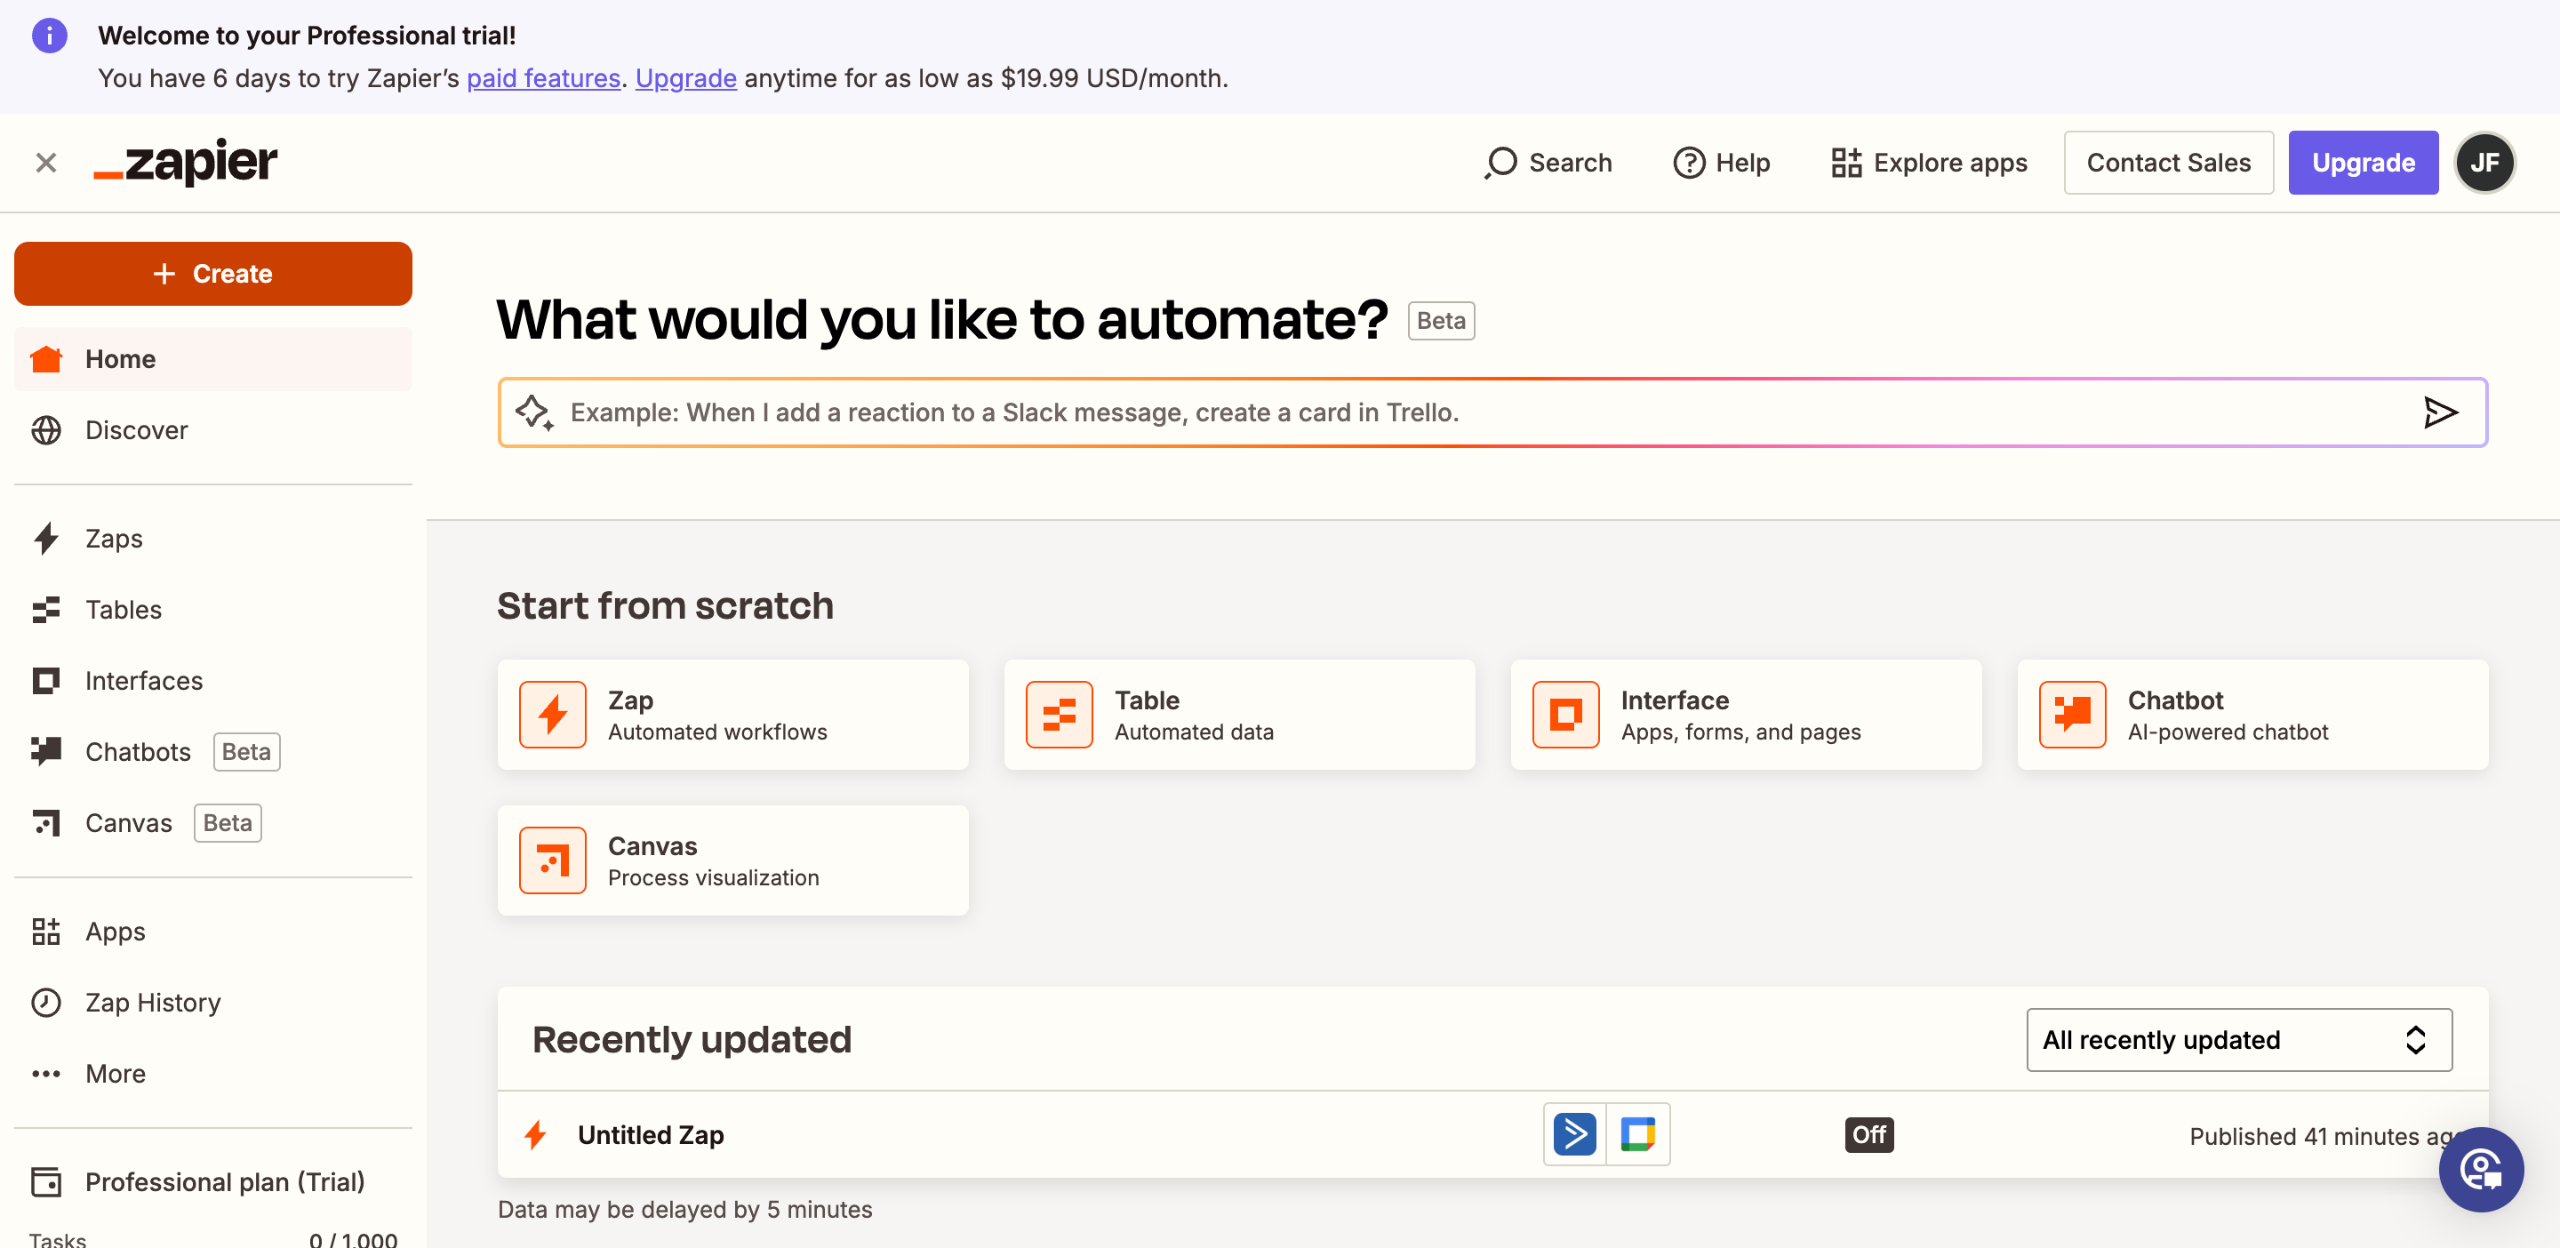
Task: Click the Interface card icon
Action: tap(1565, 715)
